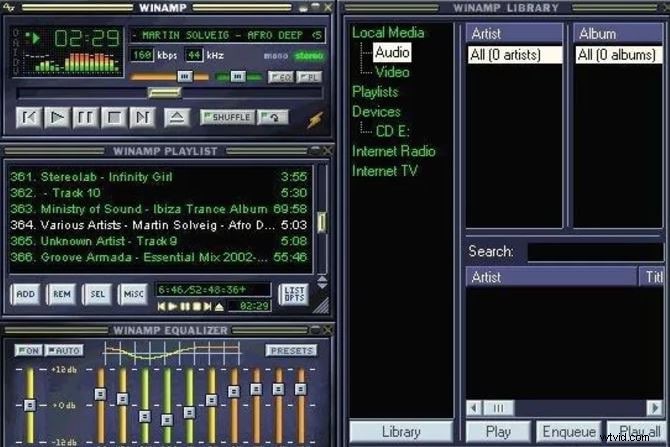Select playlist entry 366 Groove Armada Essential Mix
The height and width of the screenshot is (447, 670).
click(x=159, y=257)
